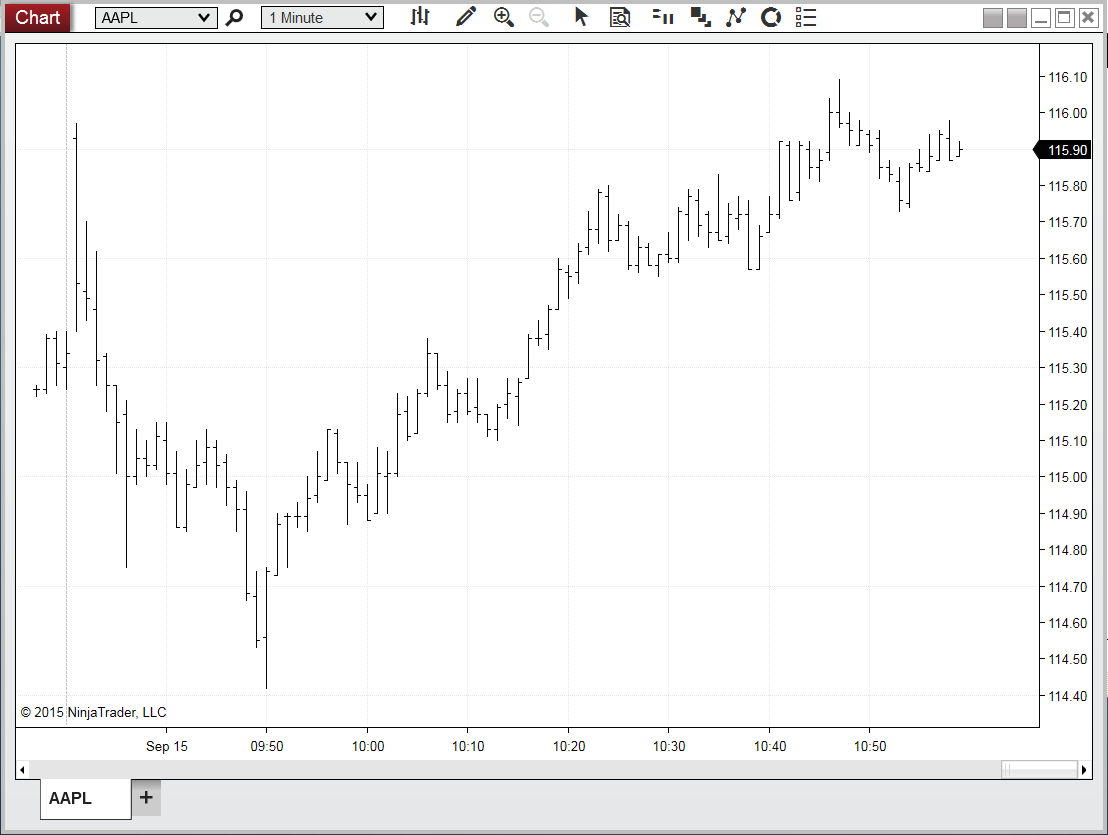
Task: Click the greyed zoom out icon
Action: 539,17
